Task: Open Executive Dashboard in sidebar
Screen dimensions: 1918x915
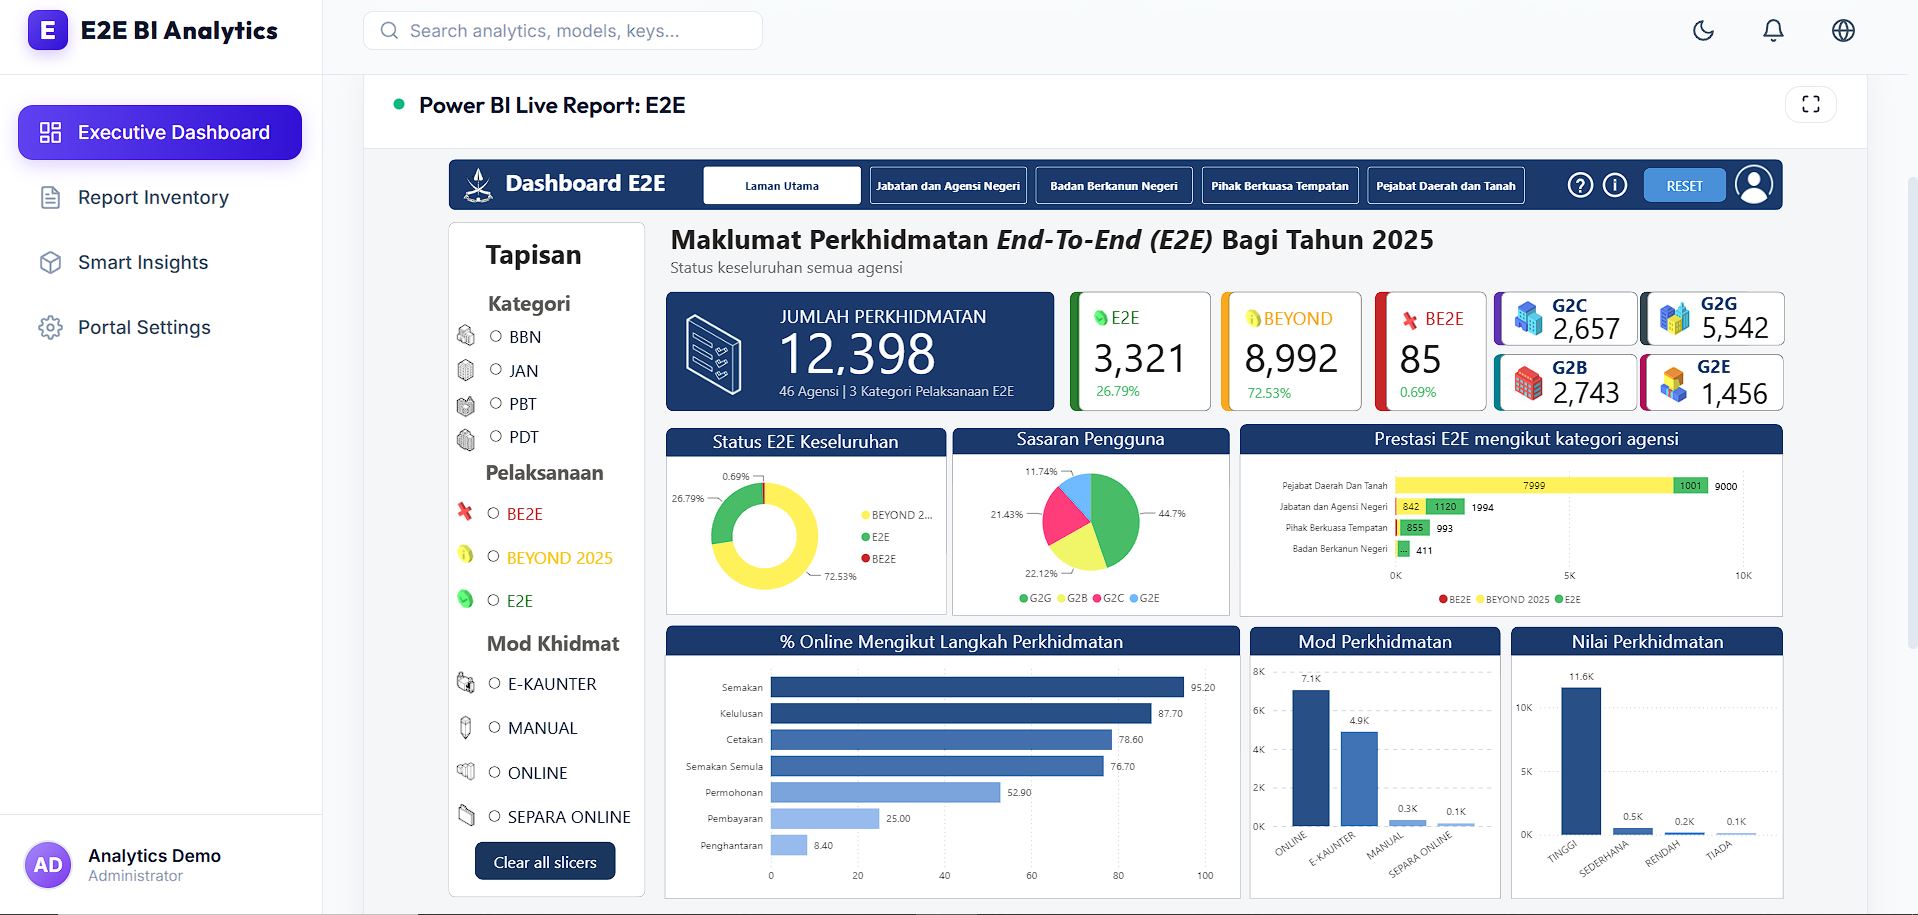Action: (x=160, y=132)
